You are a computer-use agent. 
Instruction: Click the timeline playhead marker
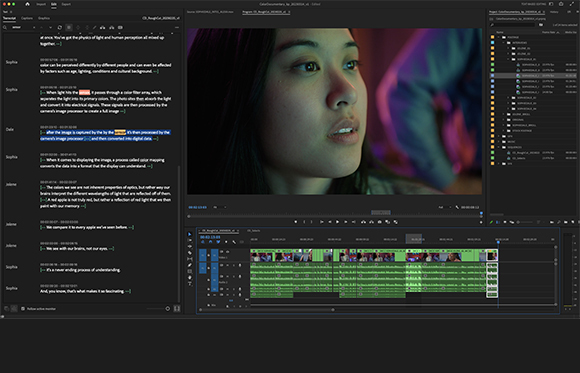498,242
